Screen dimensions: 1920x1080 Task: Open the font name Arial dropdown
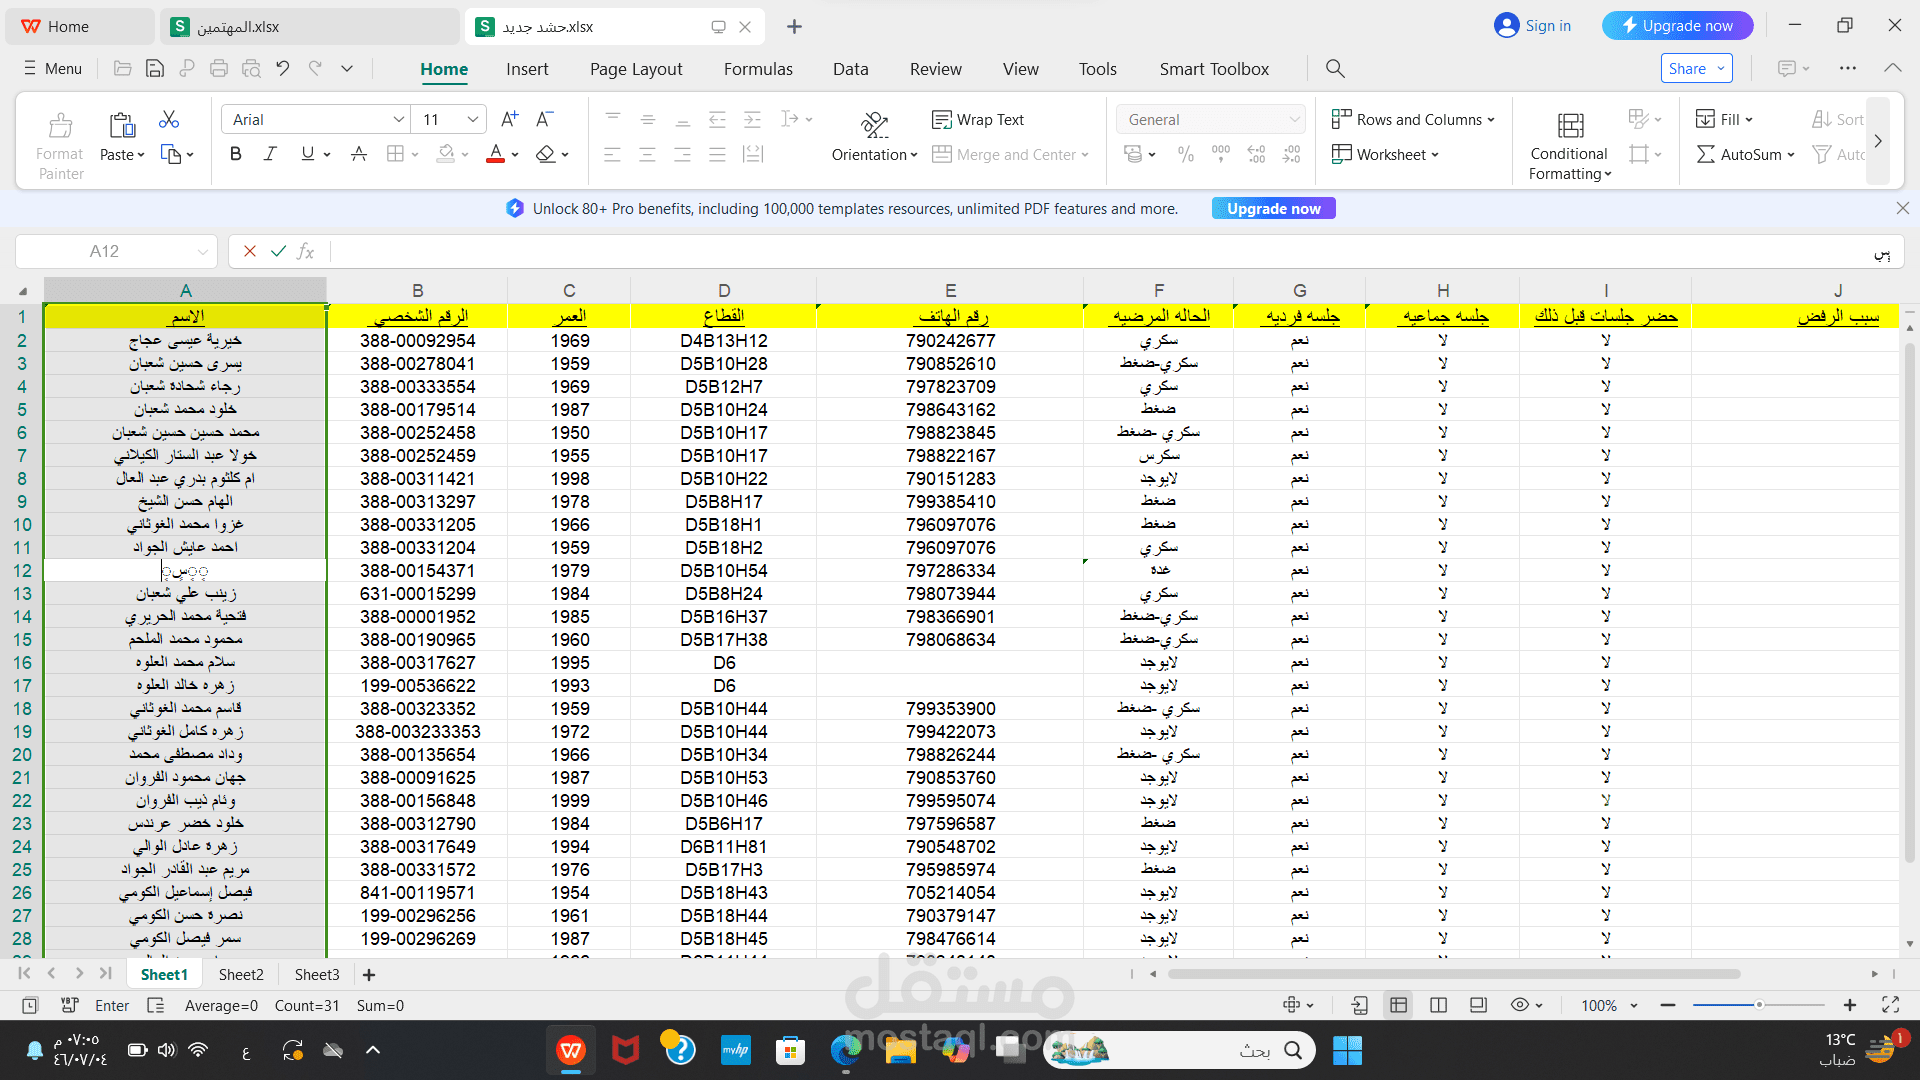coord(398,119)
